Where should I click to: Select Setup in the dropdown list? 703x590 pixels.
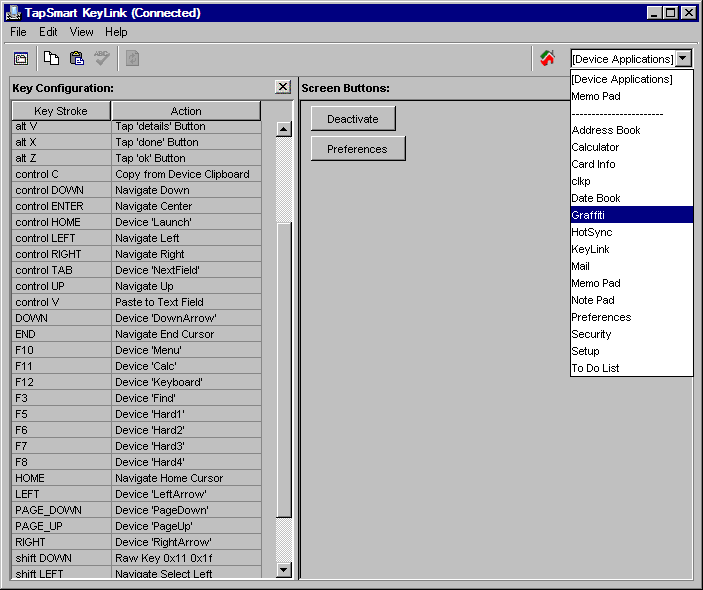[x=632, y=351]
